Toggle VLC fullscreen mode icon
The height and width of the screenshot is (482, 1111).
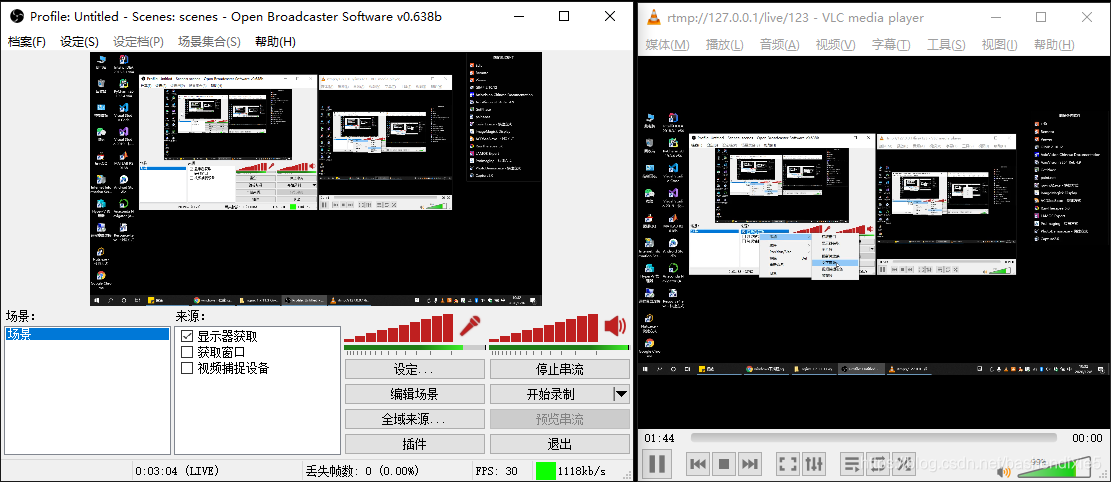tap(787, 464)
